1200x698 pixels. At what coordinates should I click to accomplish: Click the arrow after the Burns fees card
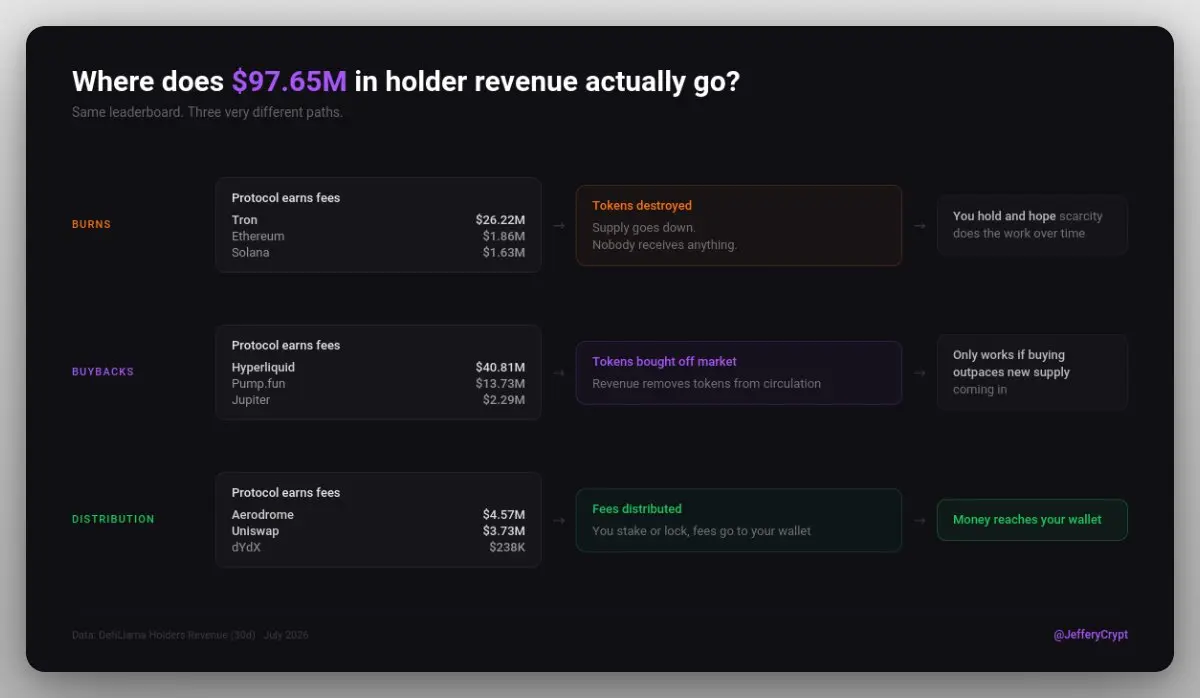pyautogui.click(x=559, y=226)
